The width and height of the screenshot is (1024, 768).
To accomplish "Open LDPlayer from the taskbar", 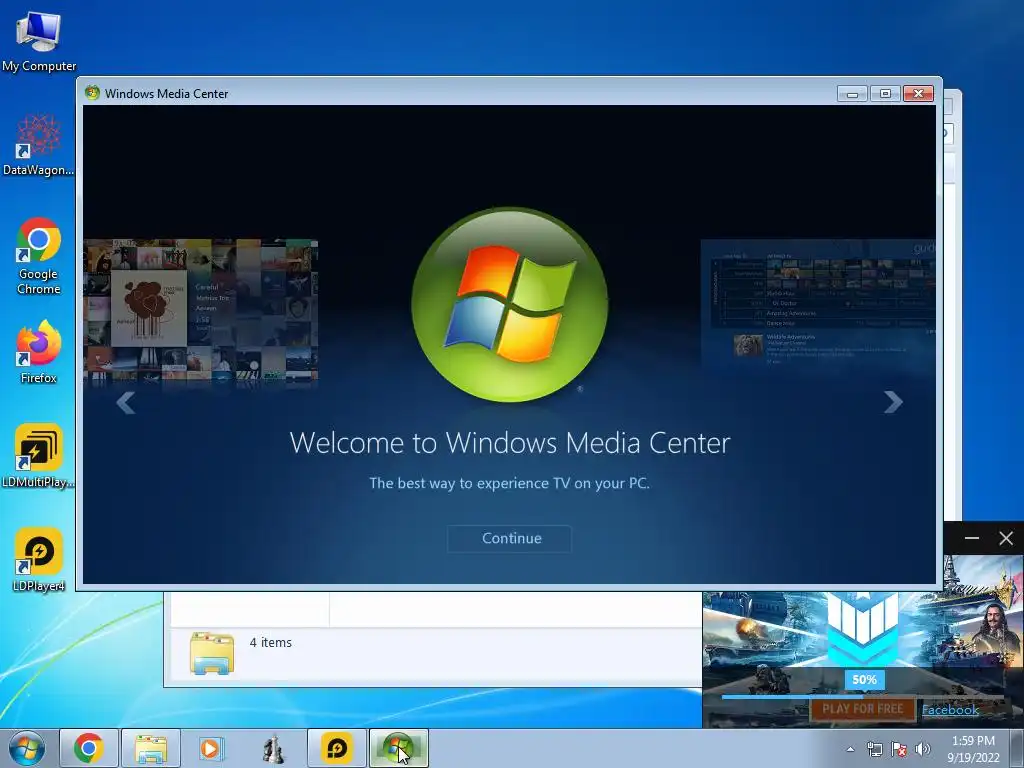I will tap(336, 748).
